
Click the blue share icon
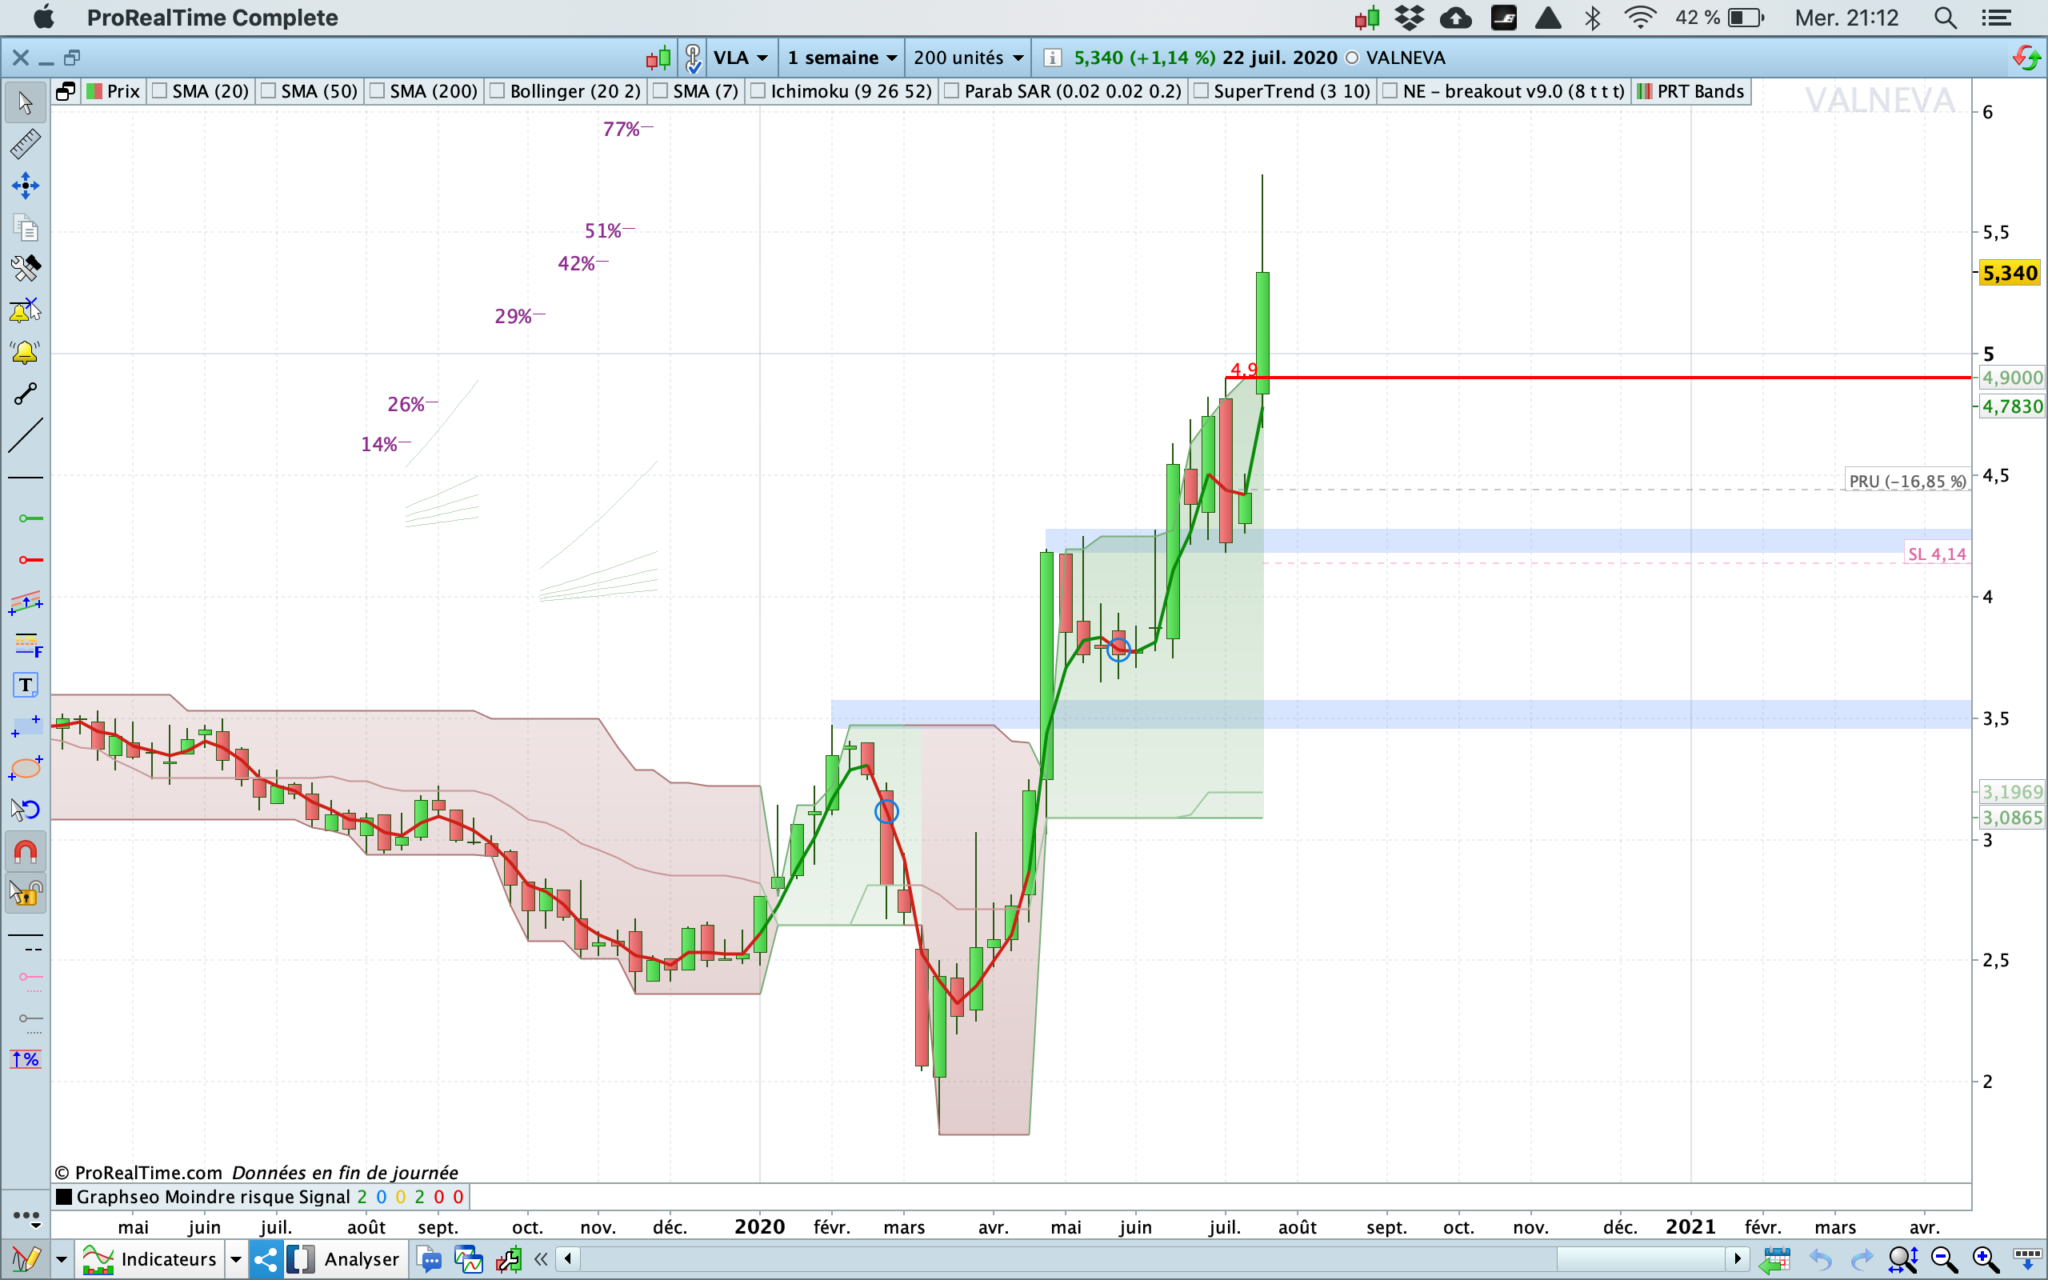(266, 1259)
